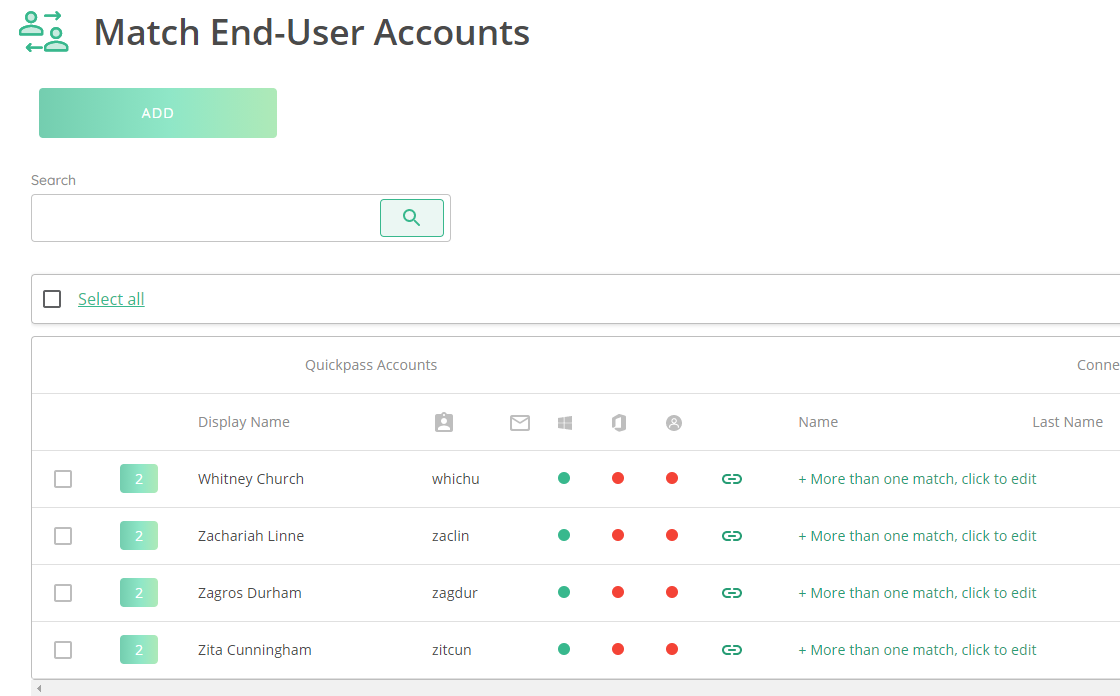Click the link icon for Zita Cunningham

(x=731, y=650)
